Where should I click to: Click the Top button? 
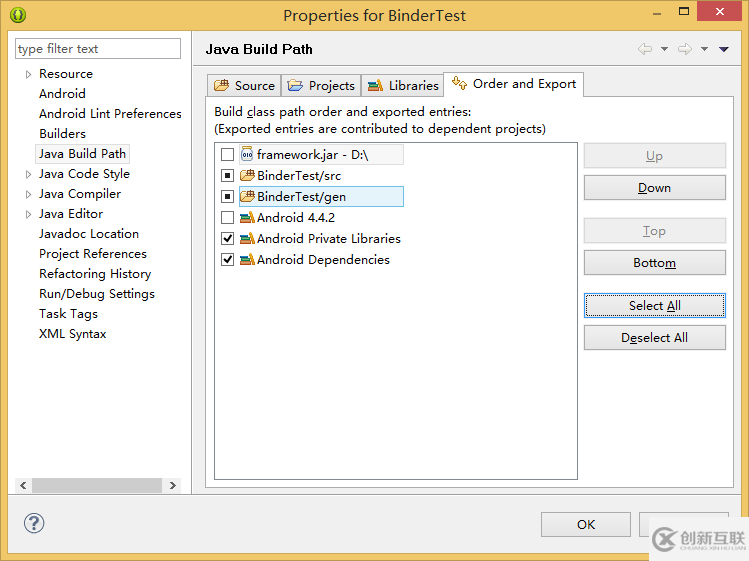pos(654,231)
